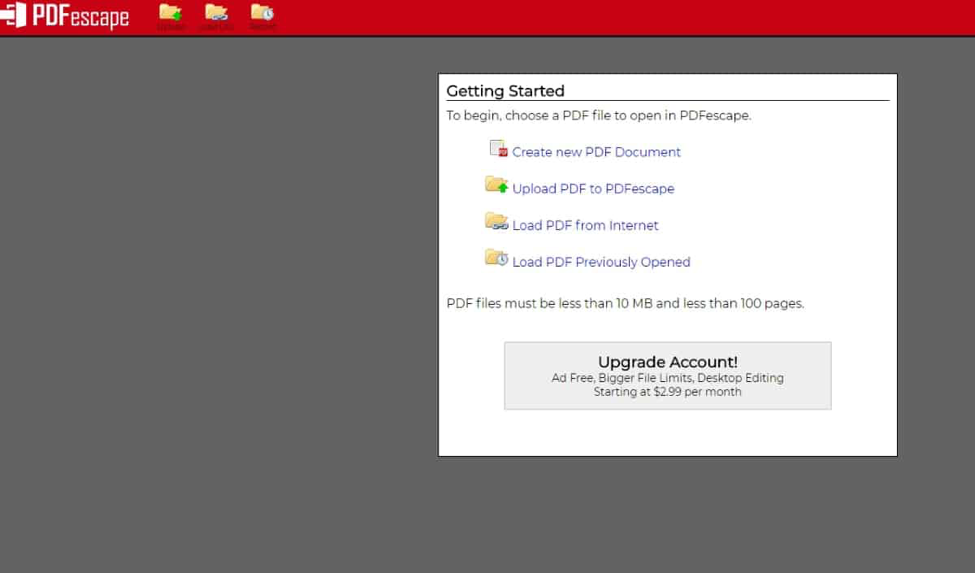Click the Recent folder icon in the top toolbar
Image resolution: width=975 pixels, height=573 pixels.
262,12
